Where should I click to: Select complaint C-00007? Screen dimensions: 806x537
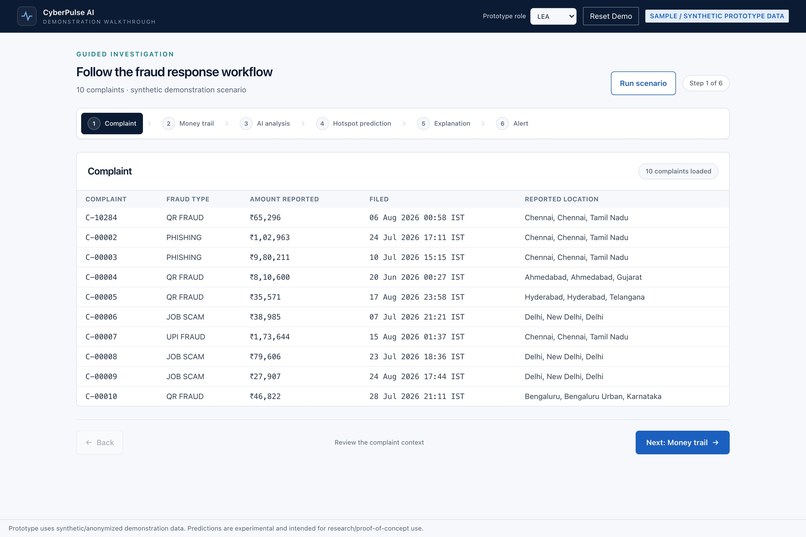point(402,337)
